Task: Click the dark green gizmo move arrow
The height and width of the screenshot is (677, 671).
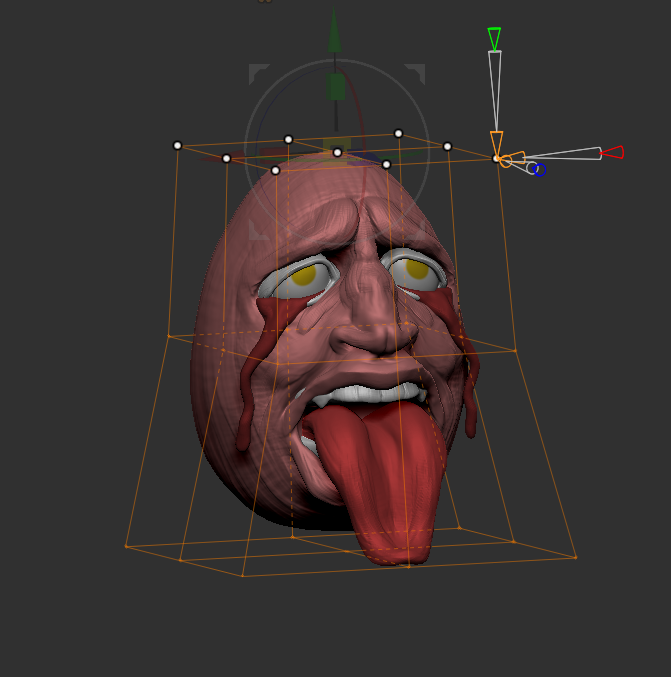Action: [336, 35]
